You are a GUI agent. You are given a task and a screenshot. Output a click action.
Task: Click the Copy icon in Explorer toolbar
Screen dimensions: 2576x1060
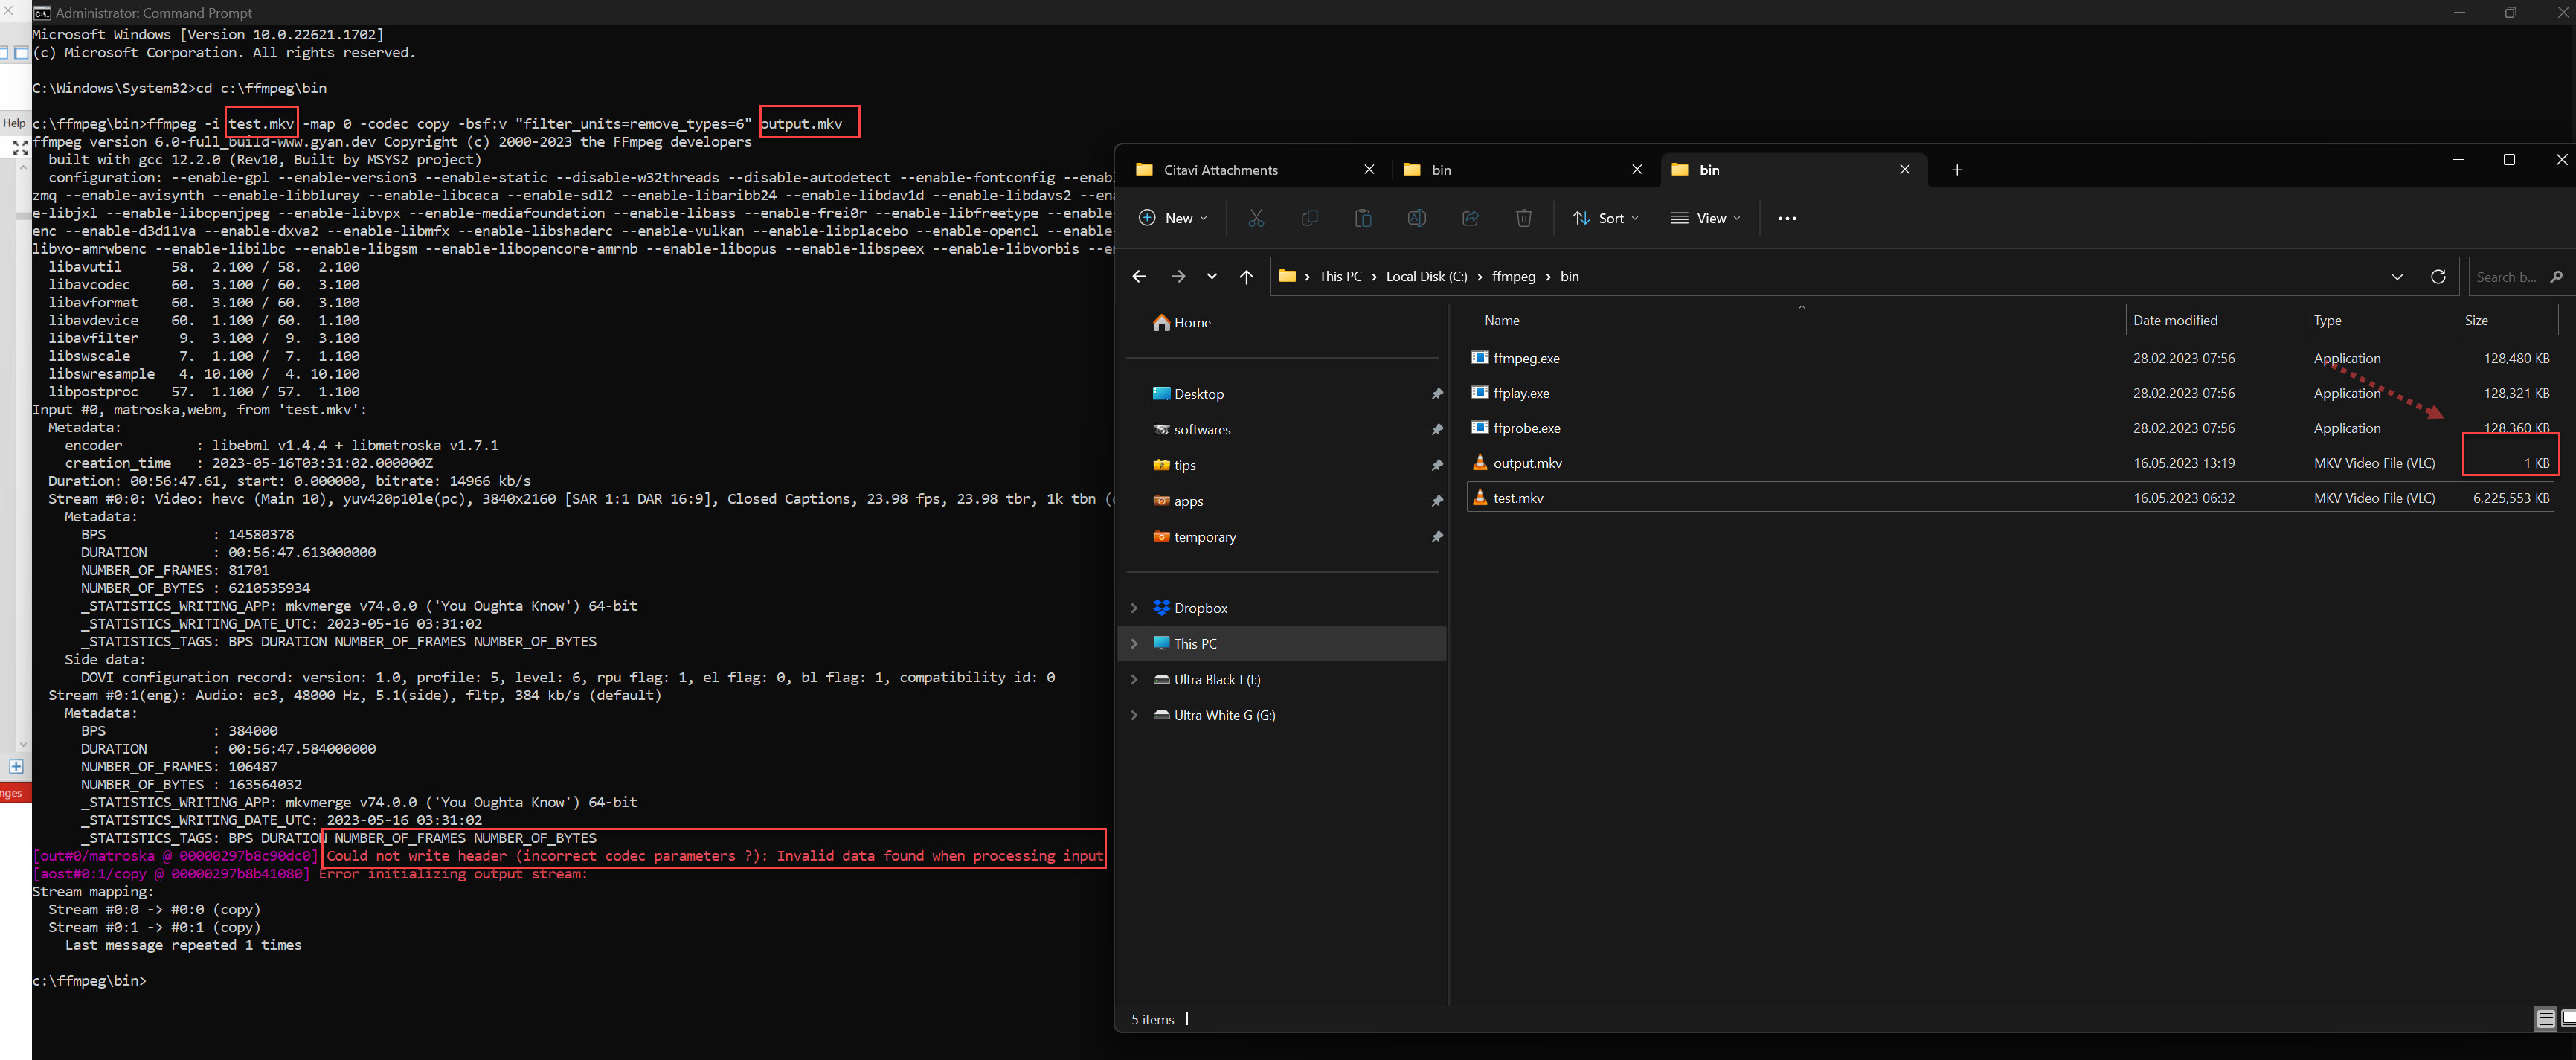1309,218
